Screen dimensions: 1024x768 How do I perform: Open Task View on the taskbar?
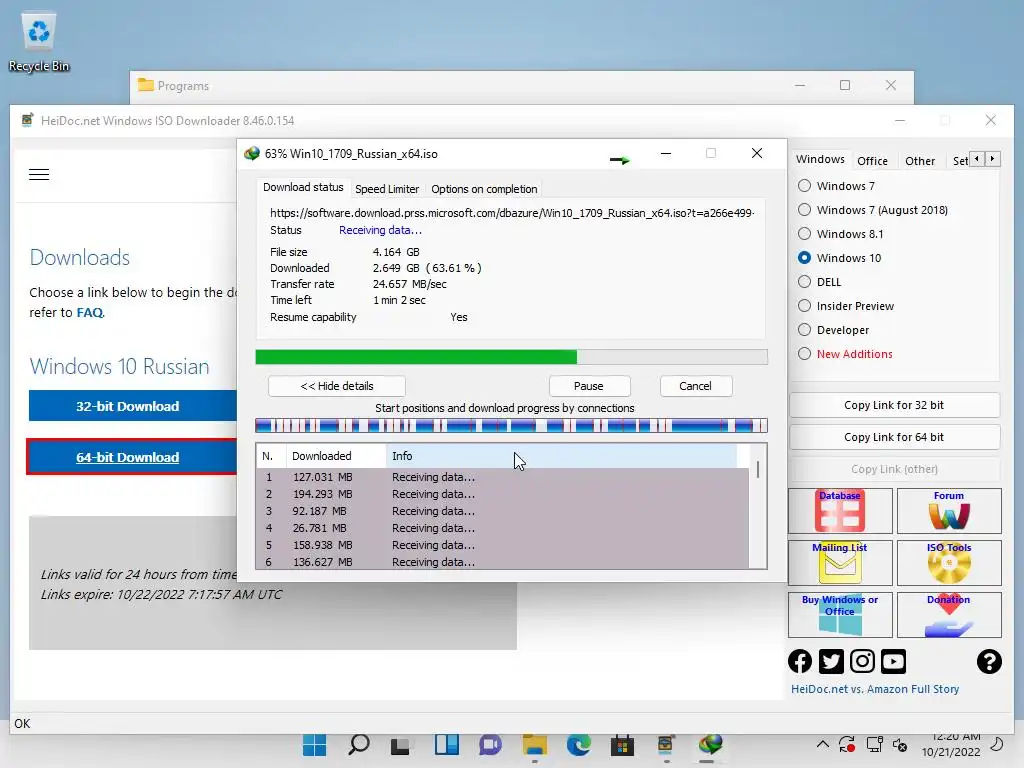[400, 744]
